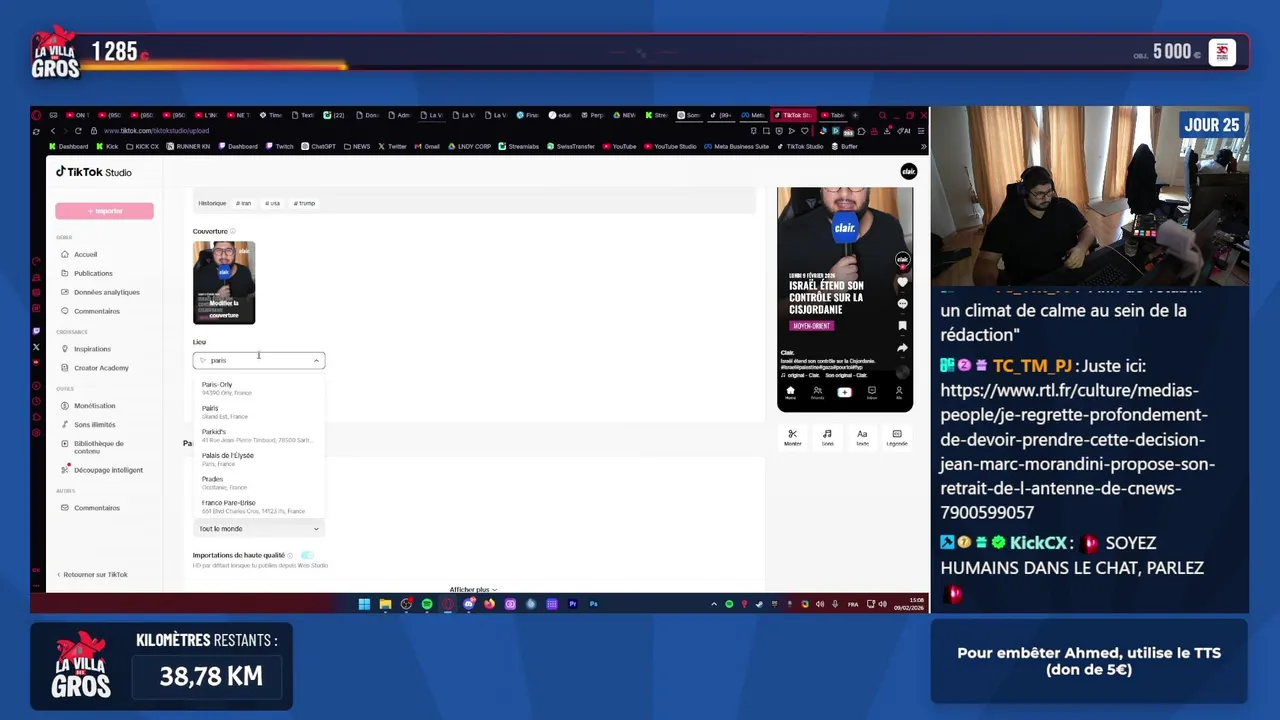Viewport: 1280px width, 720px height.
Task: Show hidden system tray icons chevron
Action: click(714, 604)
